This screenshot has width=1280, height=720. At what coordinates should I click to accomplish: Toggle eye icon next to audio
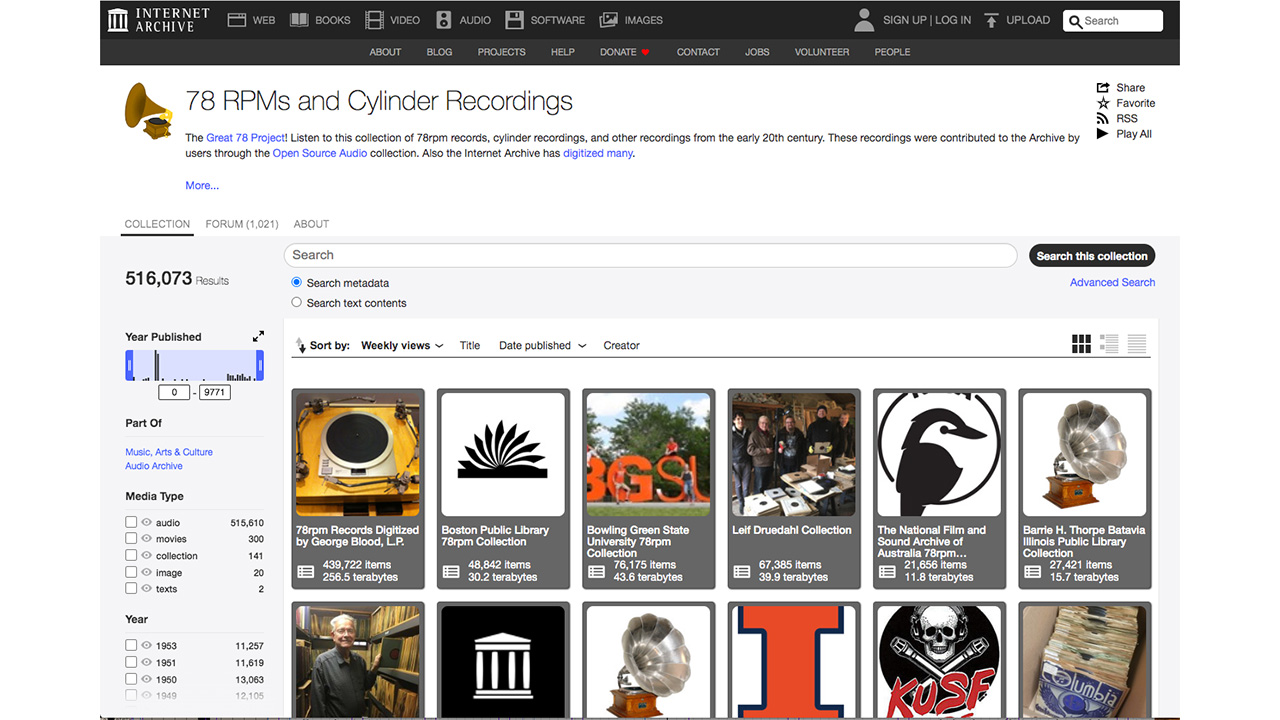[x=146, y=522]
